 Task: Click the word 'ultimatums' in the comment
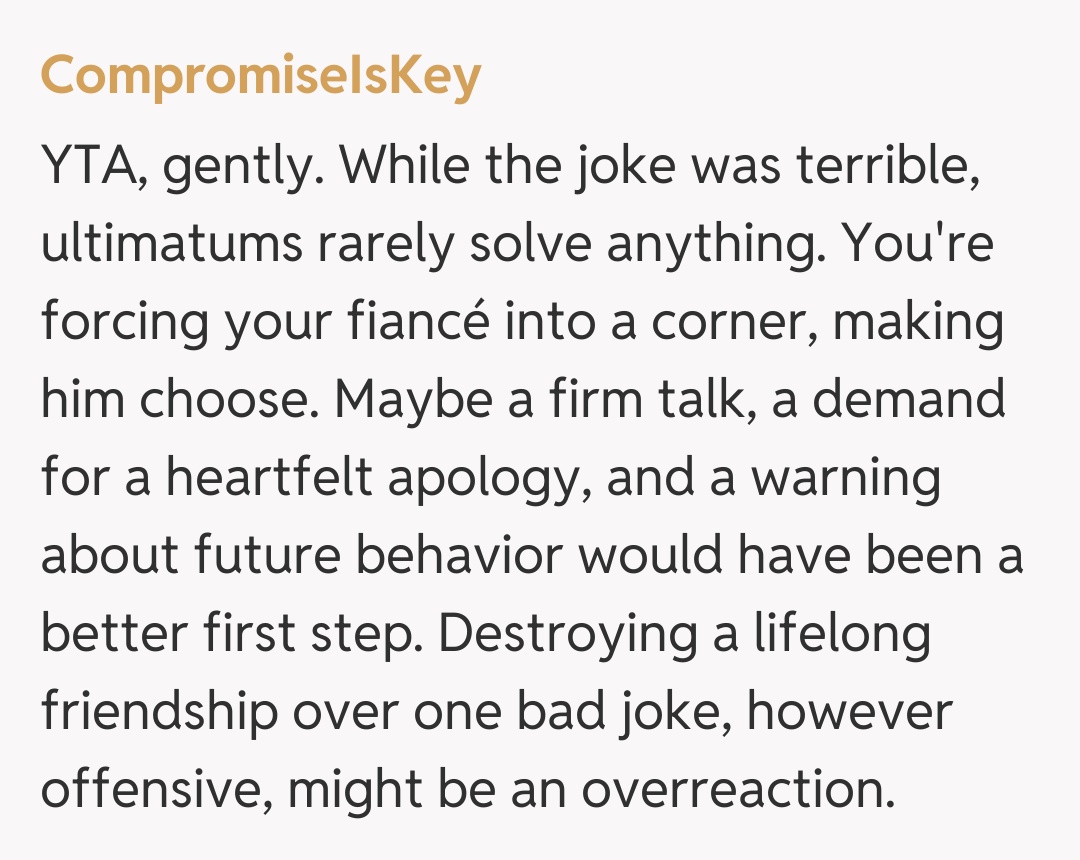pos(171,244)
